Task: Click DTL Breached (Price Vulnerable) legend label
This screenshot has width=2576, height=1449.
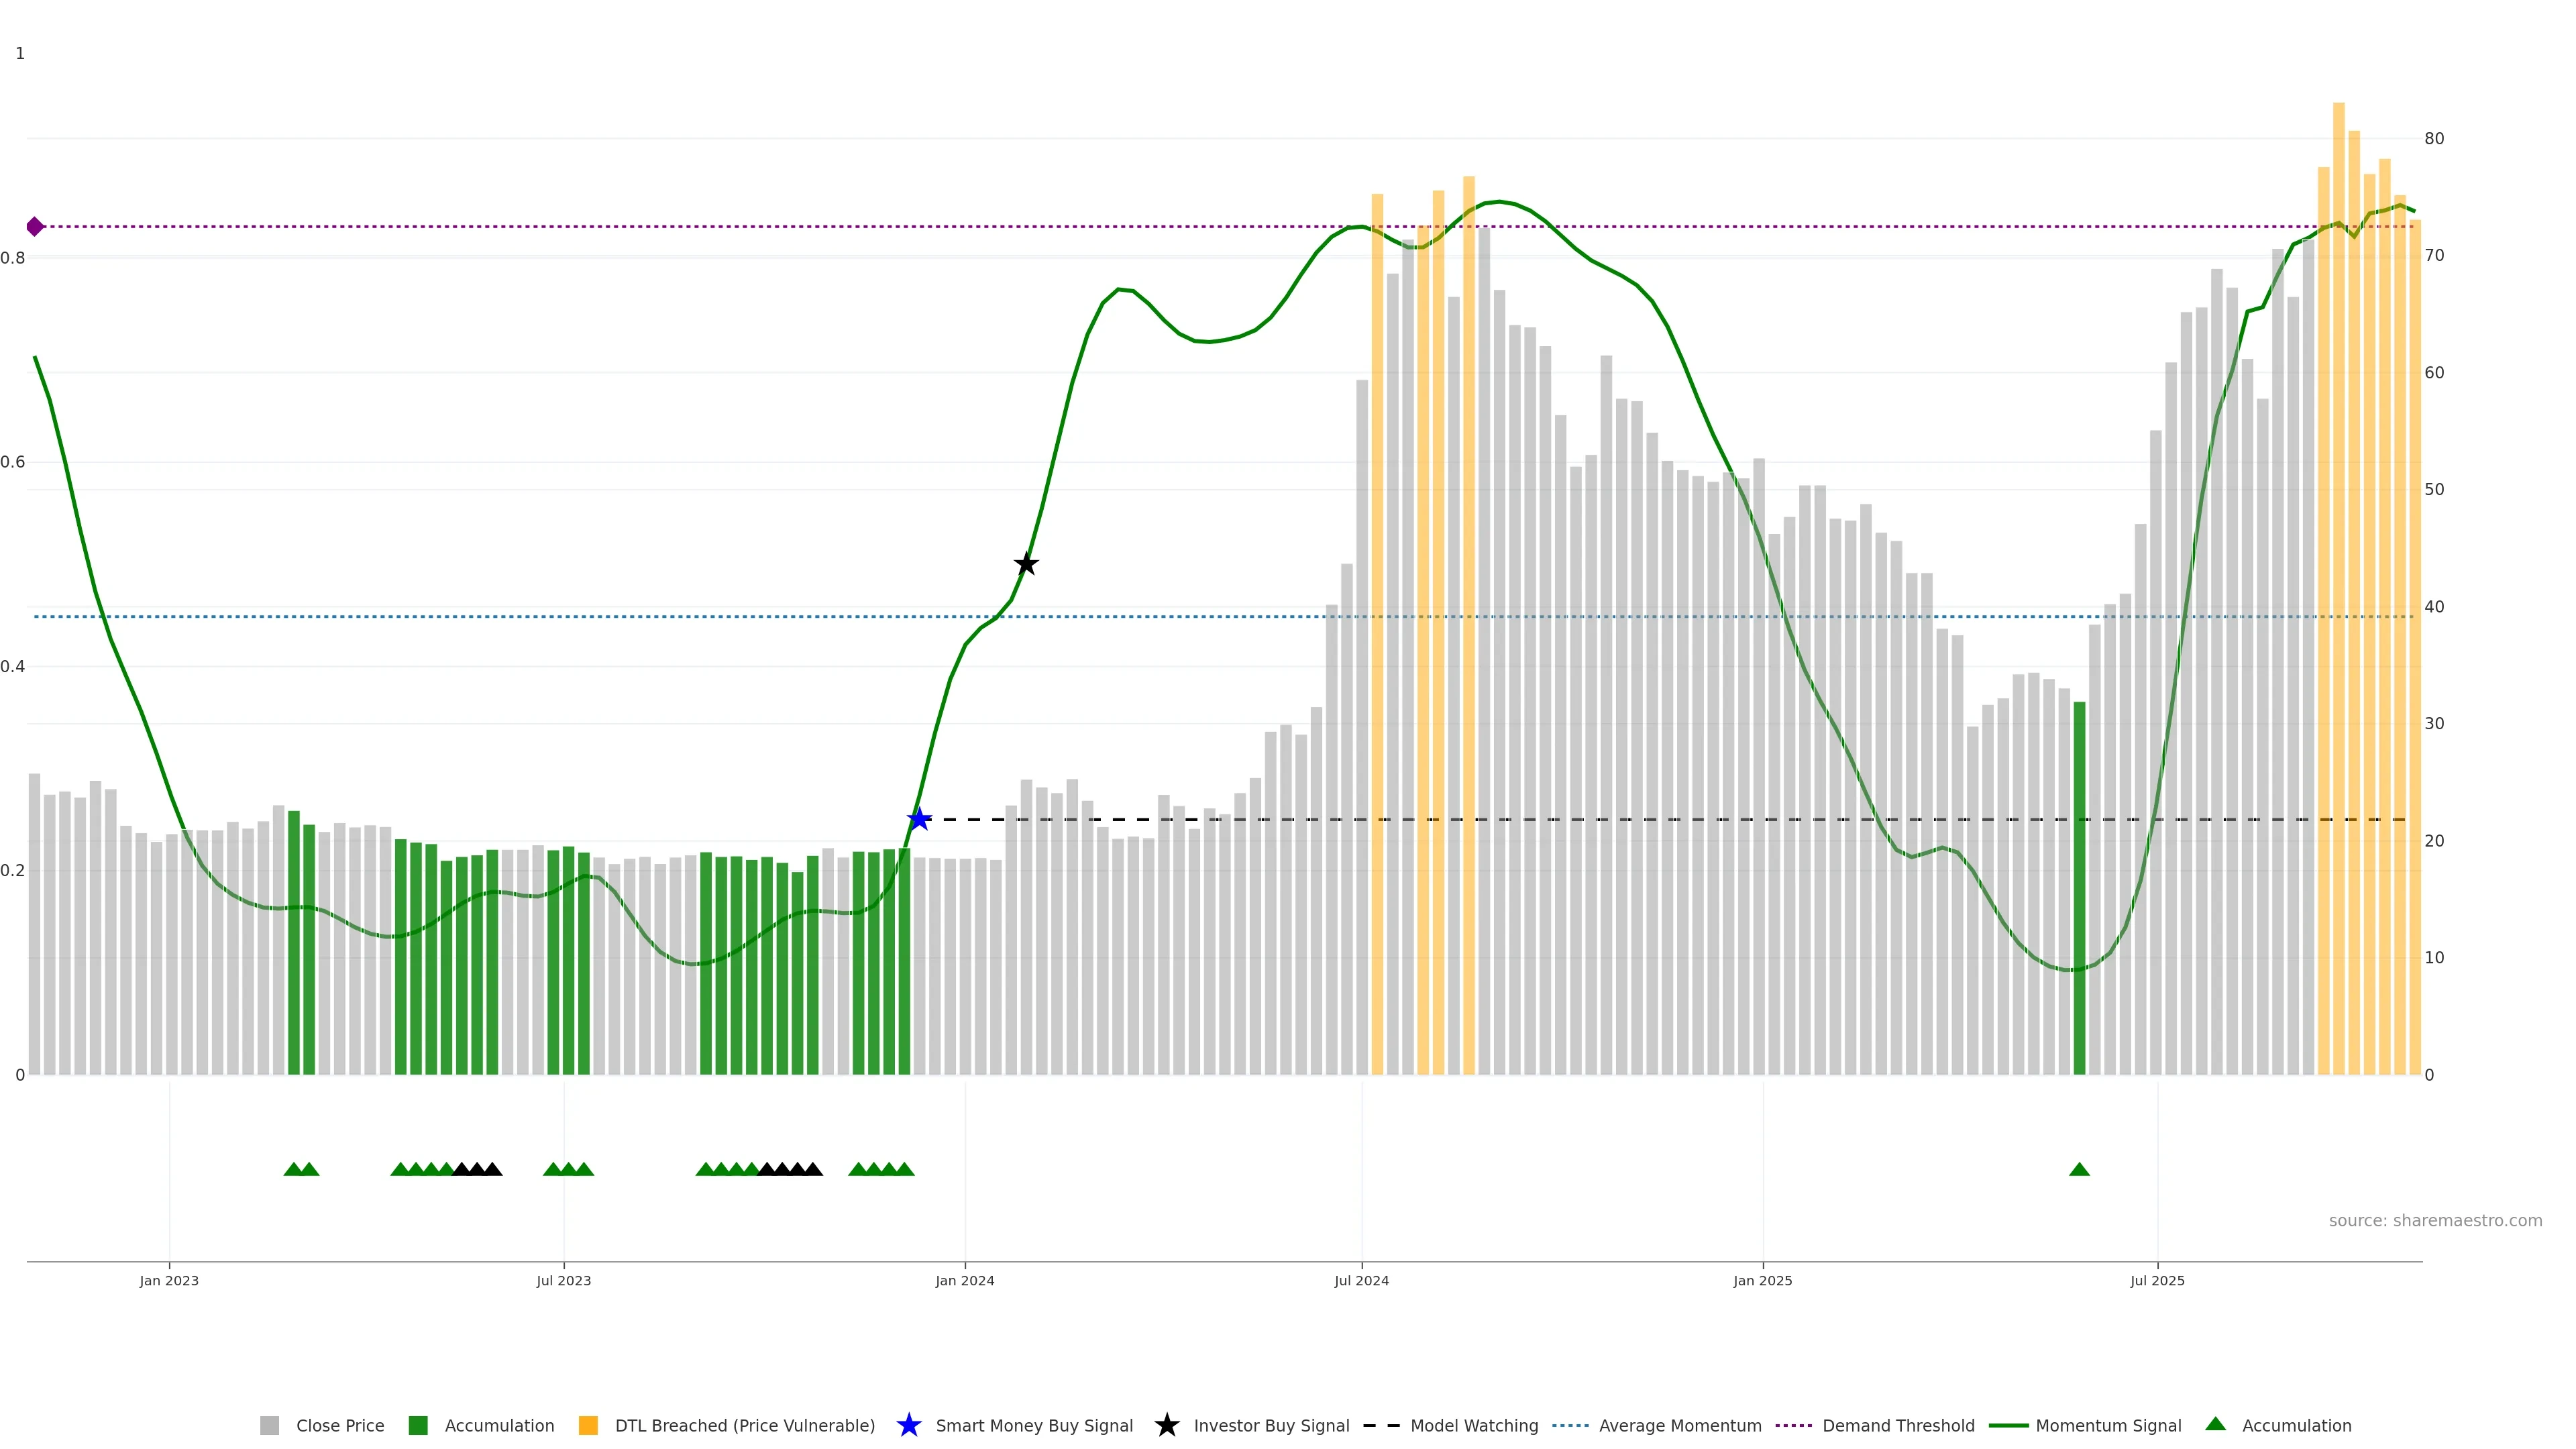Action: 744,1425
